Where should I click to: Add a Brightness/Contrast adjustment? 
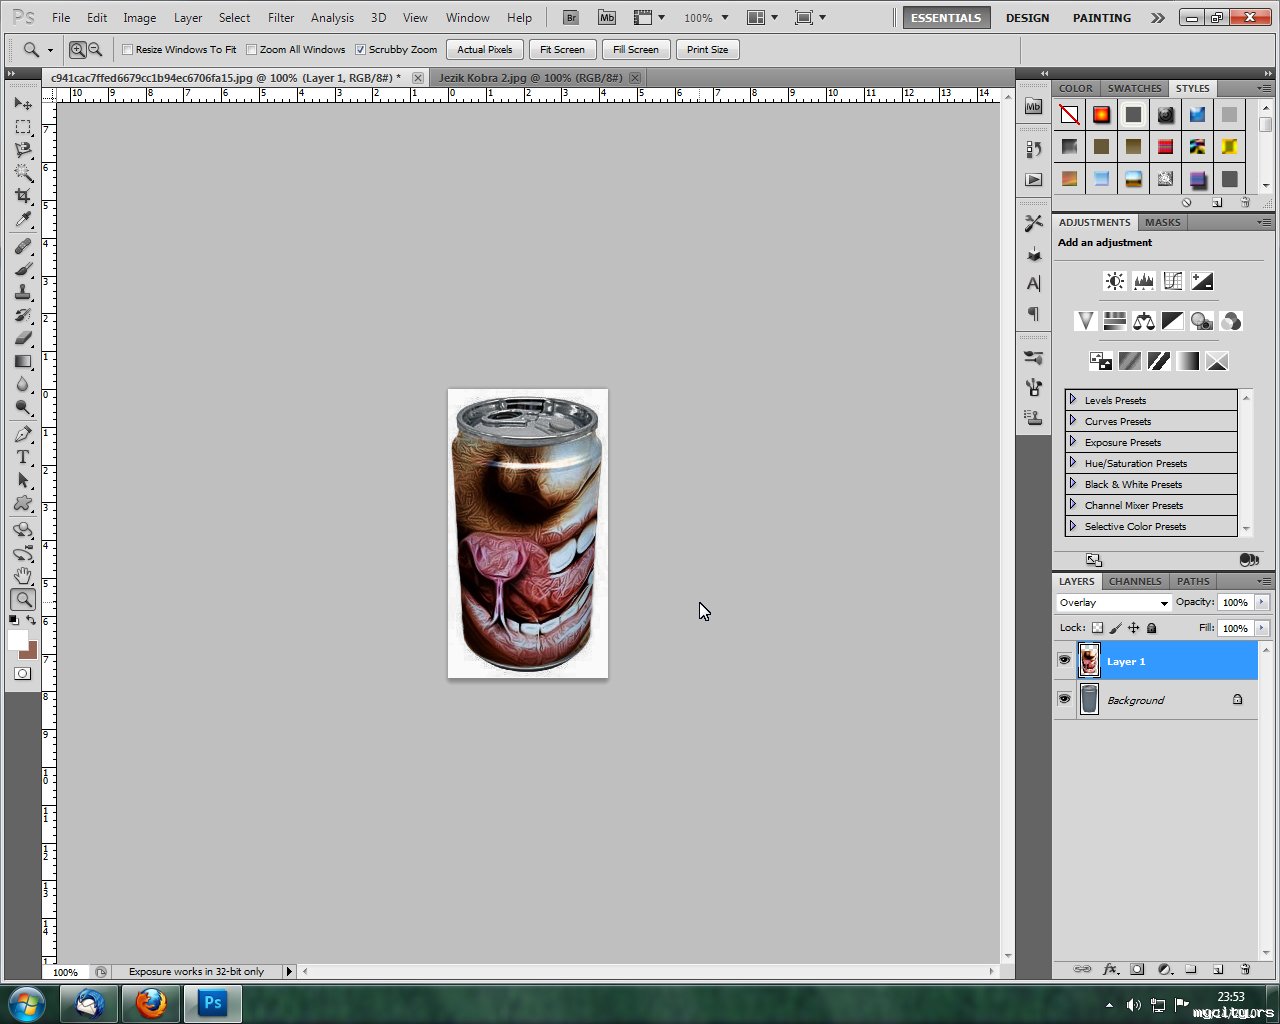tap(1114, 281)
